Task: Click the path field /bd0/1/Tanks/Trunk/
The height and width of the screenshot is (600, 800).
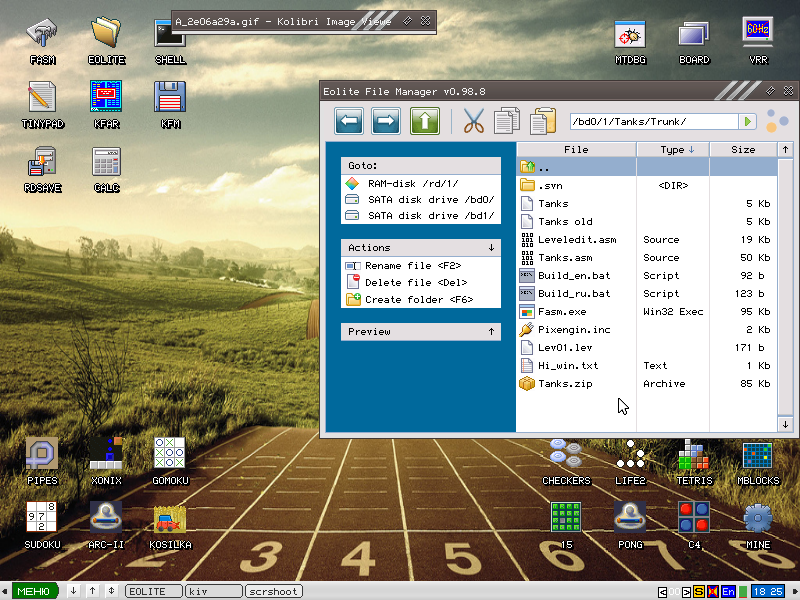Action: pos(652,122)
